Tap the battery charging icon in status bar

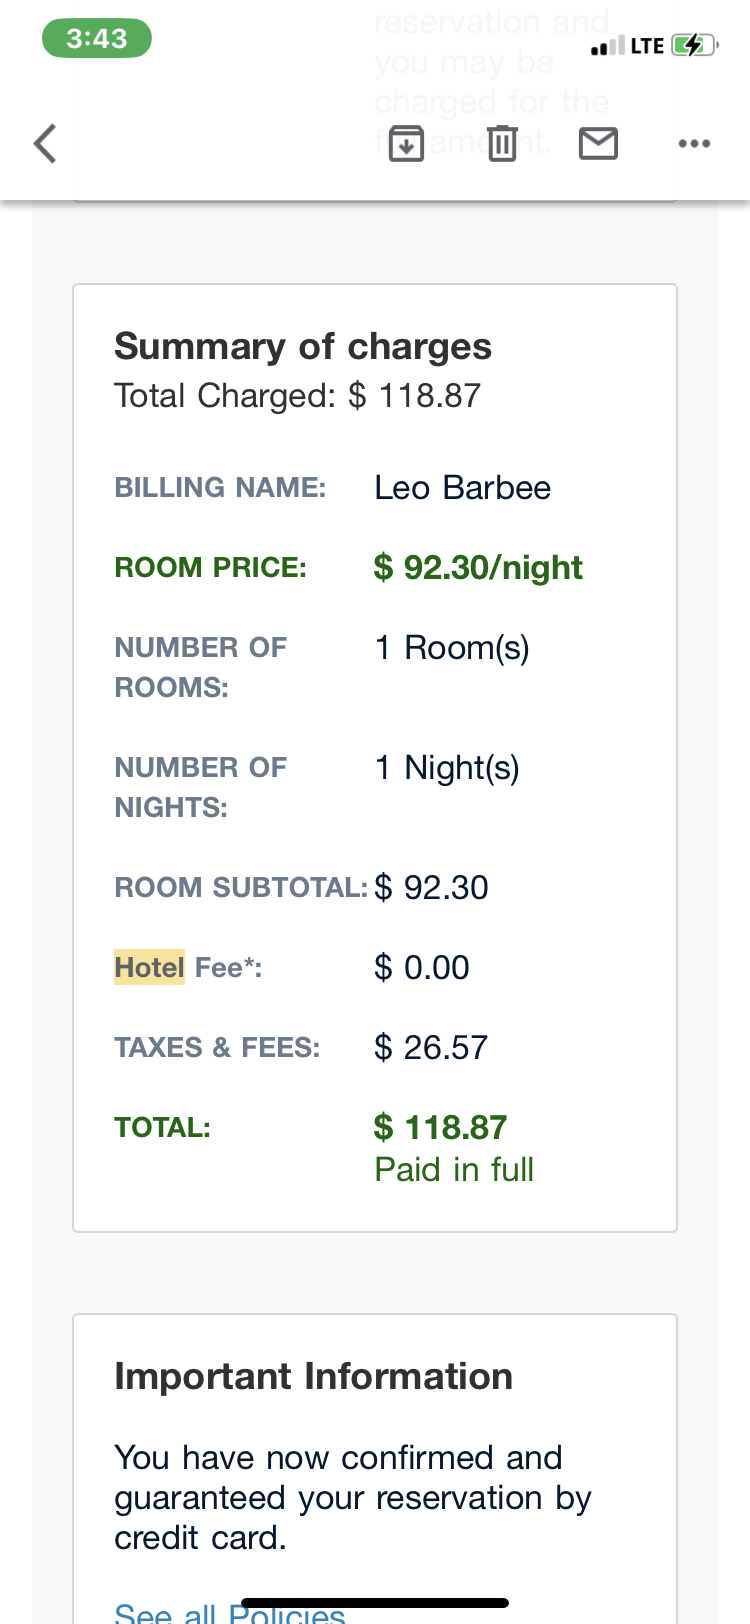click(693, 45)
